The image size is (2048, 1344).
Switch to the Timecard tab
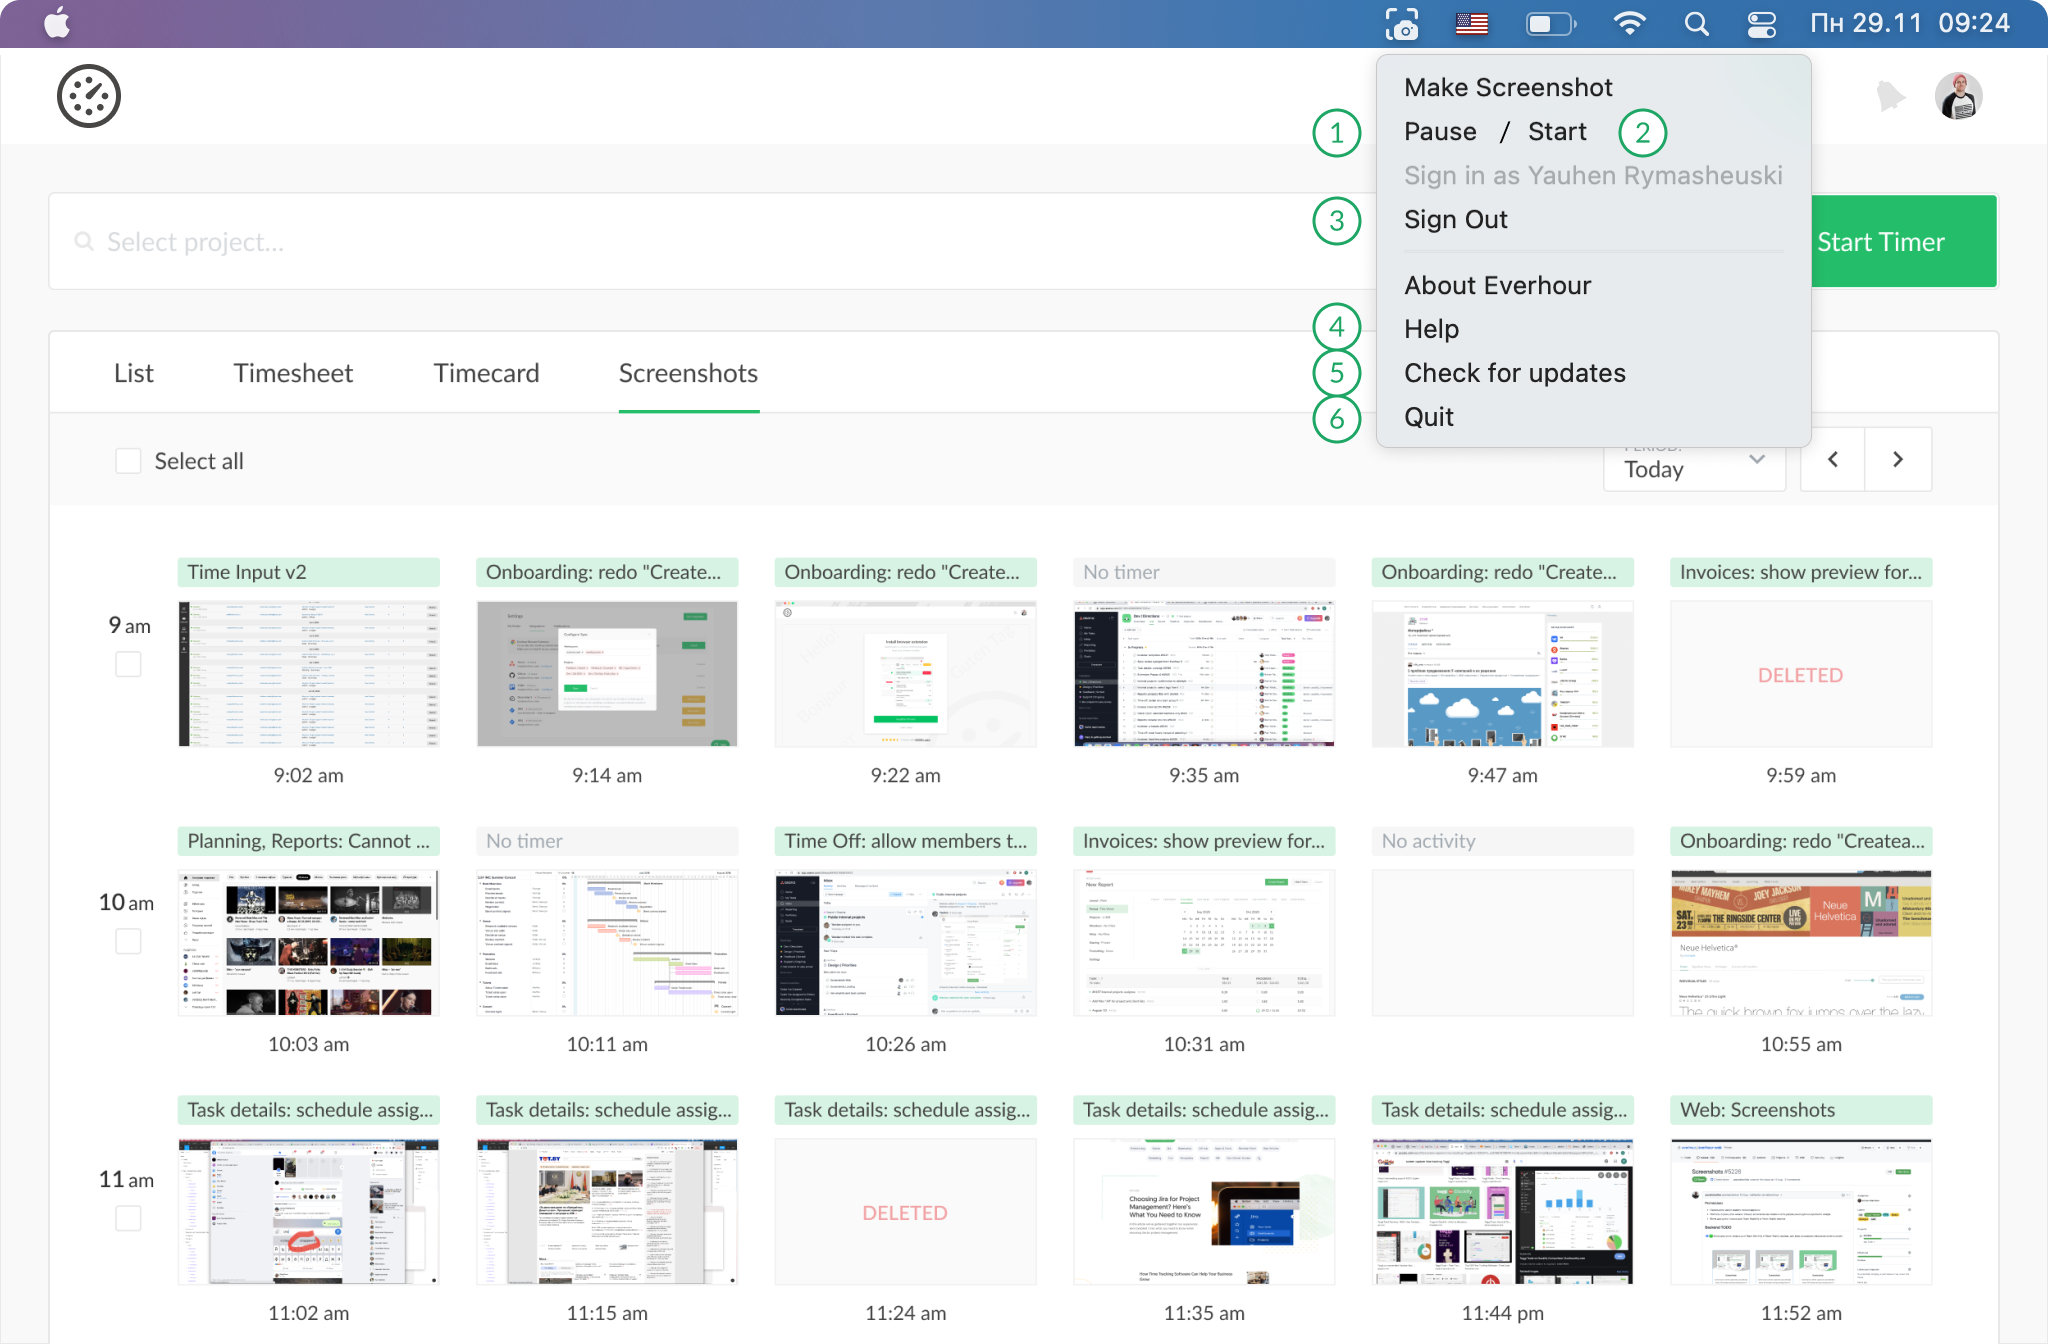(486, 373)
